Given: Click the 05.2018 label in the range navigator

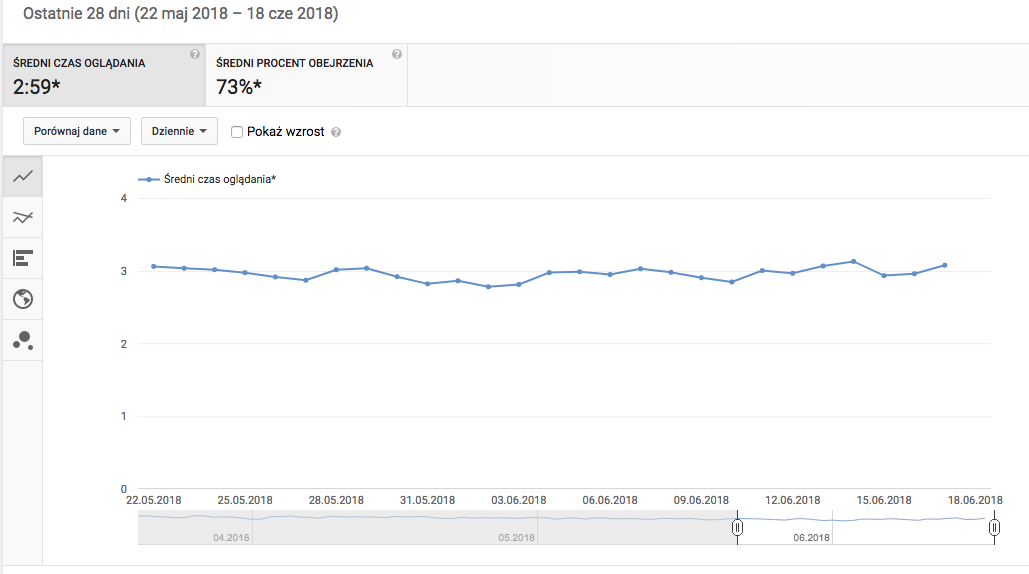Looking at the screenshot, I should coord(516,537).
